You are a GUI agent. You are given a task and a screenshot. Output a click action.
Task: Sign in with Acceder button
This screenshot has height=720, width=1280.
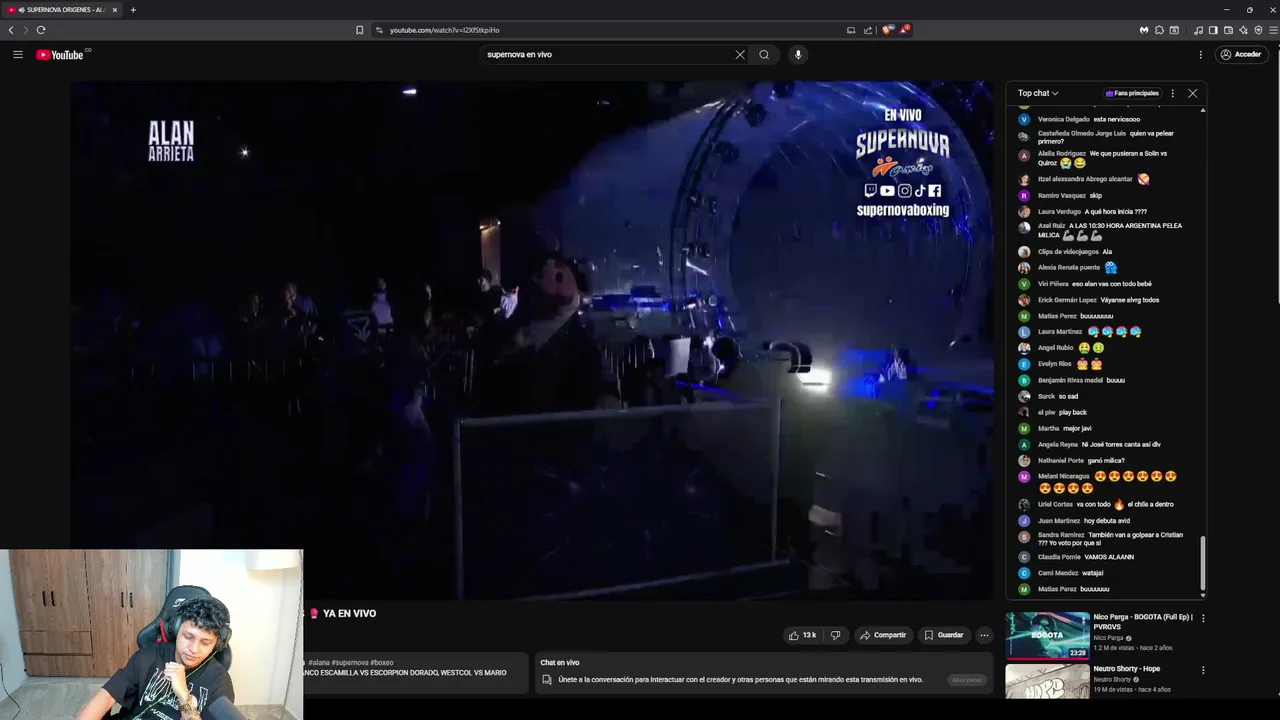[1241, 54]
